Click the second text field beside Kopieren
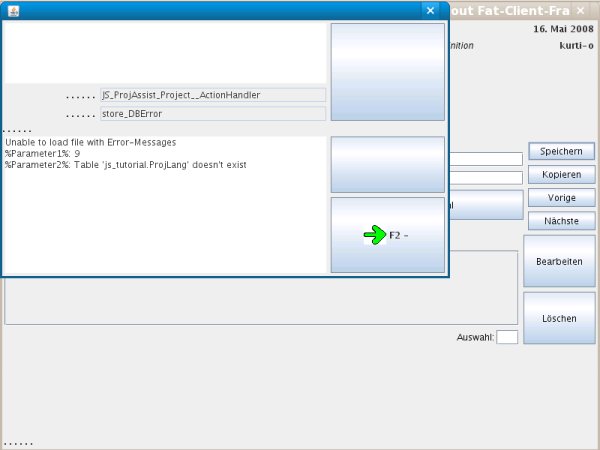Image resolution: width=600 pixels, height=450 pixels. pos(485,178)
